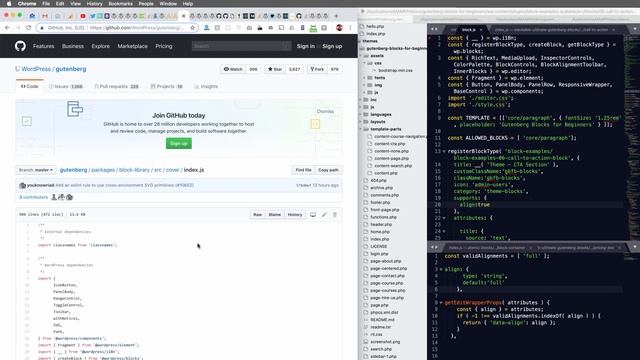This screenshot has width=640, height=360.
Task: Open Features in GitHub header
Action: (44, 46)
